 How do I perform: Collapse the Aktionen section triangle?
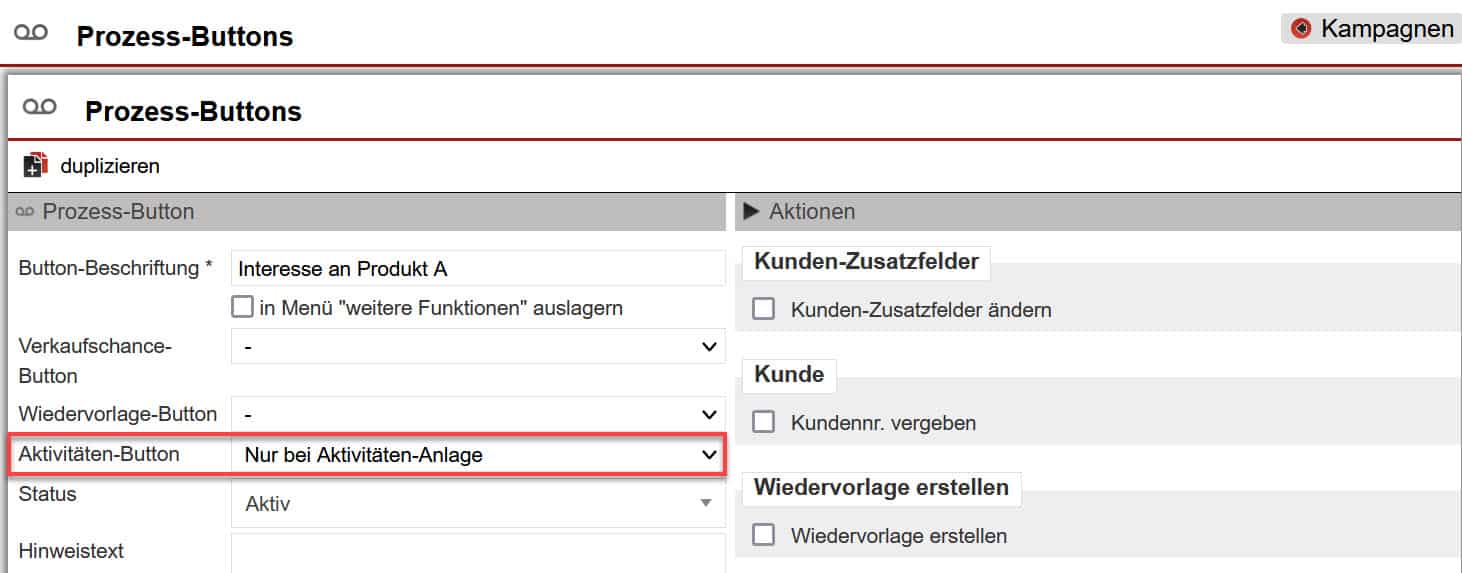click(x=752, y=212)
